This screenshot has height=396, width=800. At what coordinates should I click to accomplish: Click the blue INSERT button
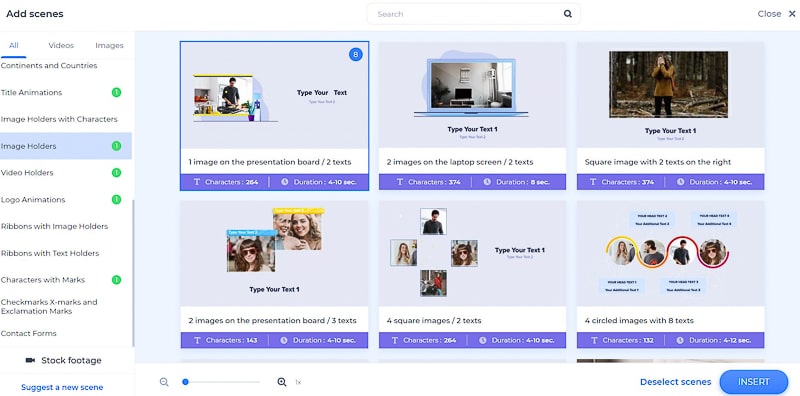pyautogui.click(x=754, y=382)
